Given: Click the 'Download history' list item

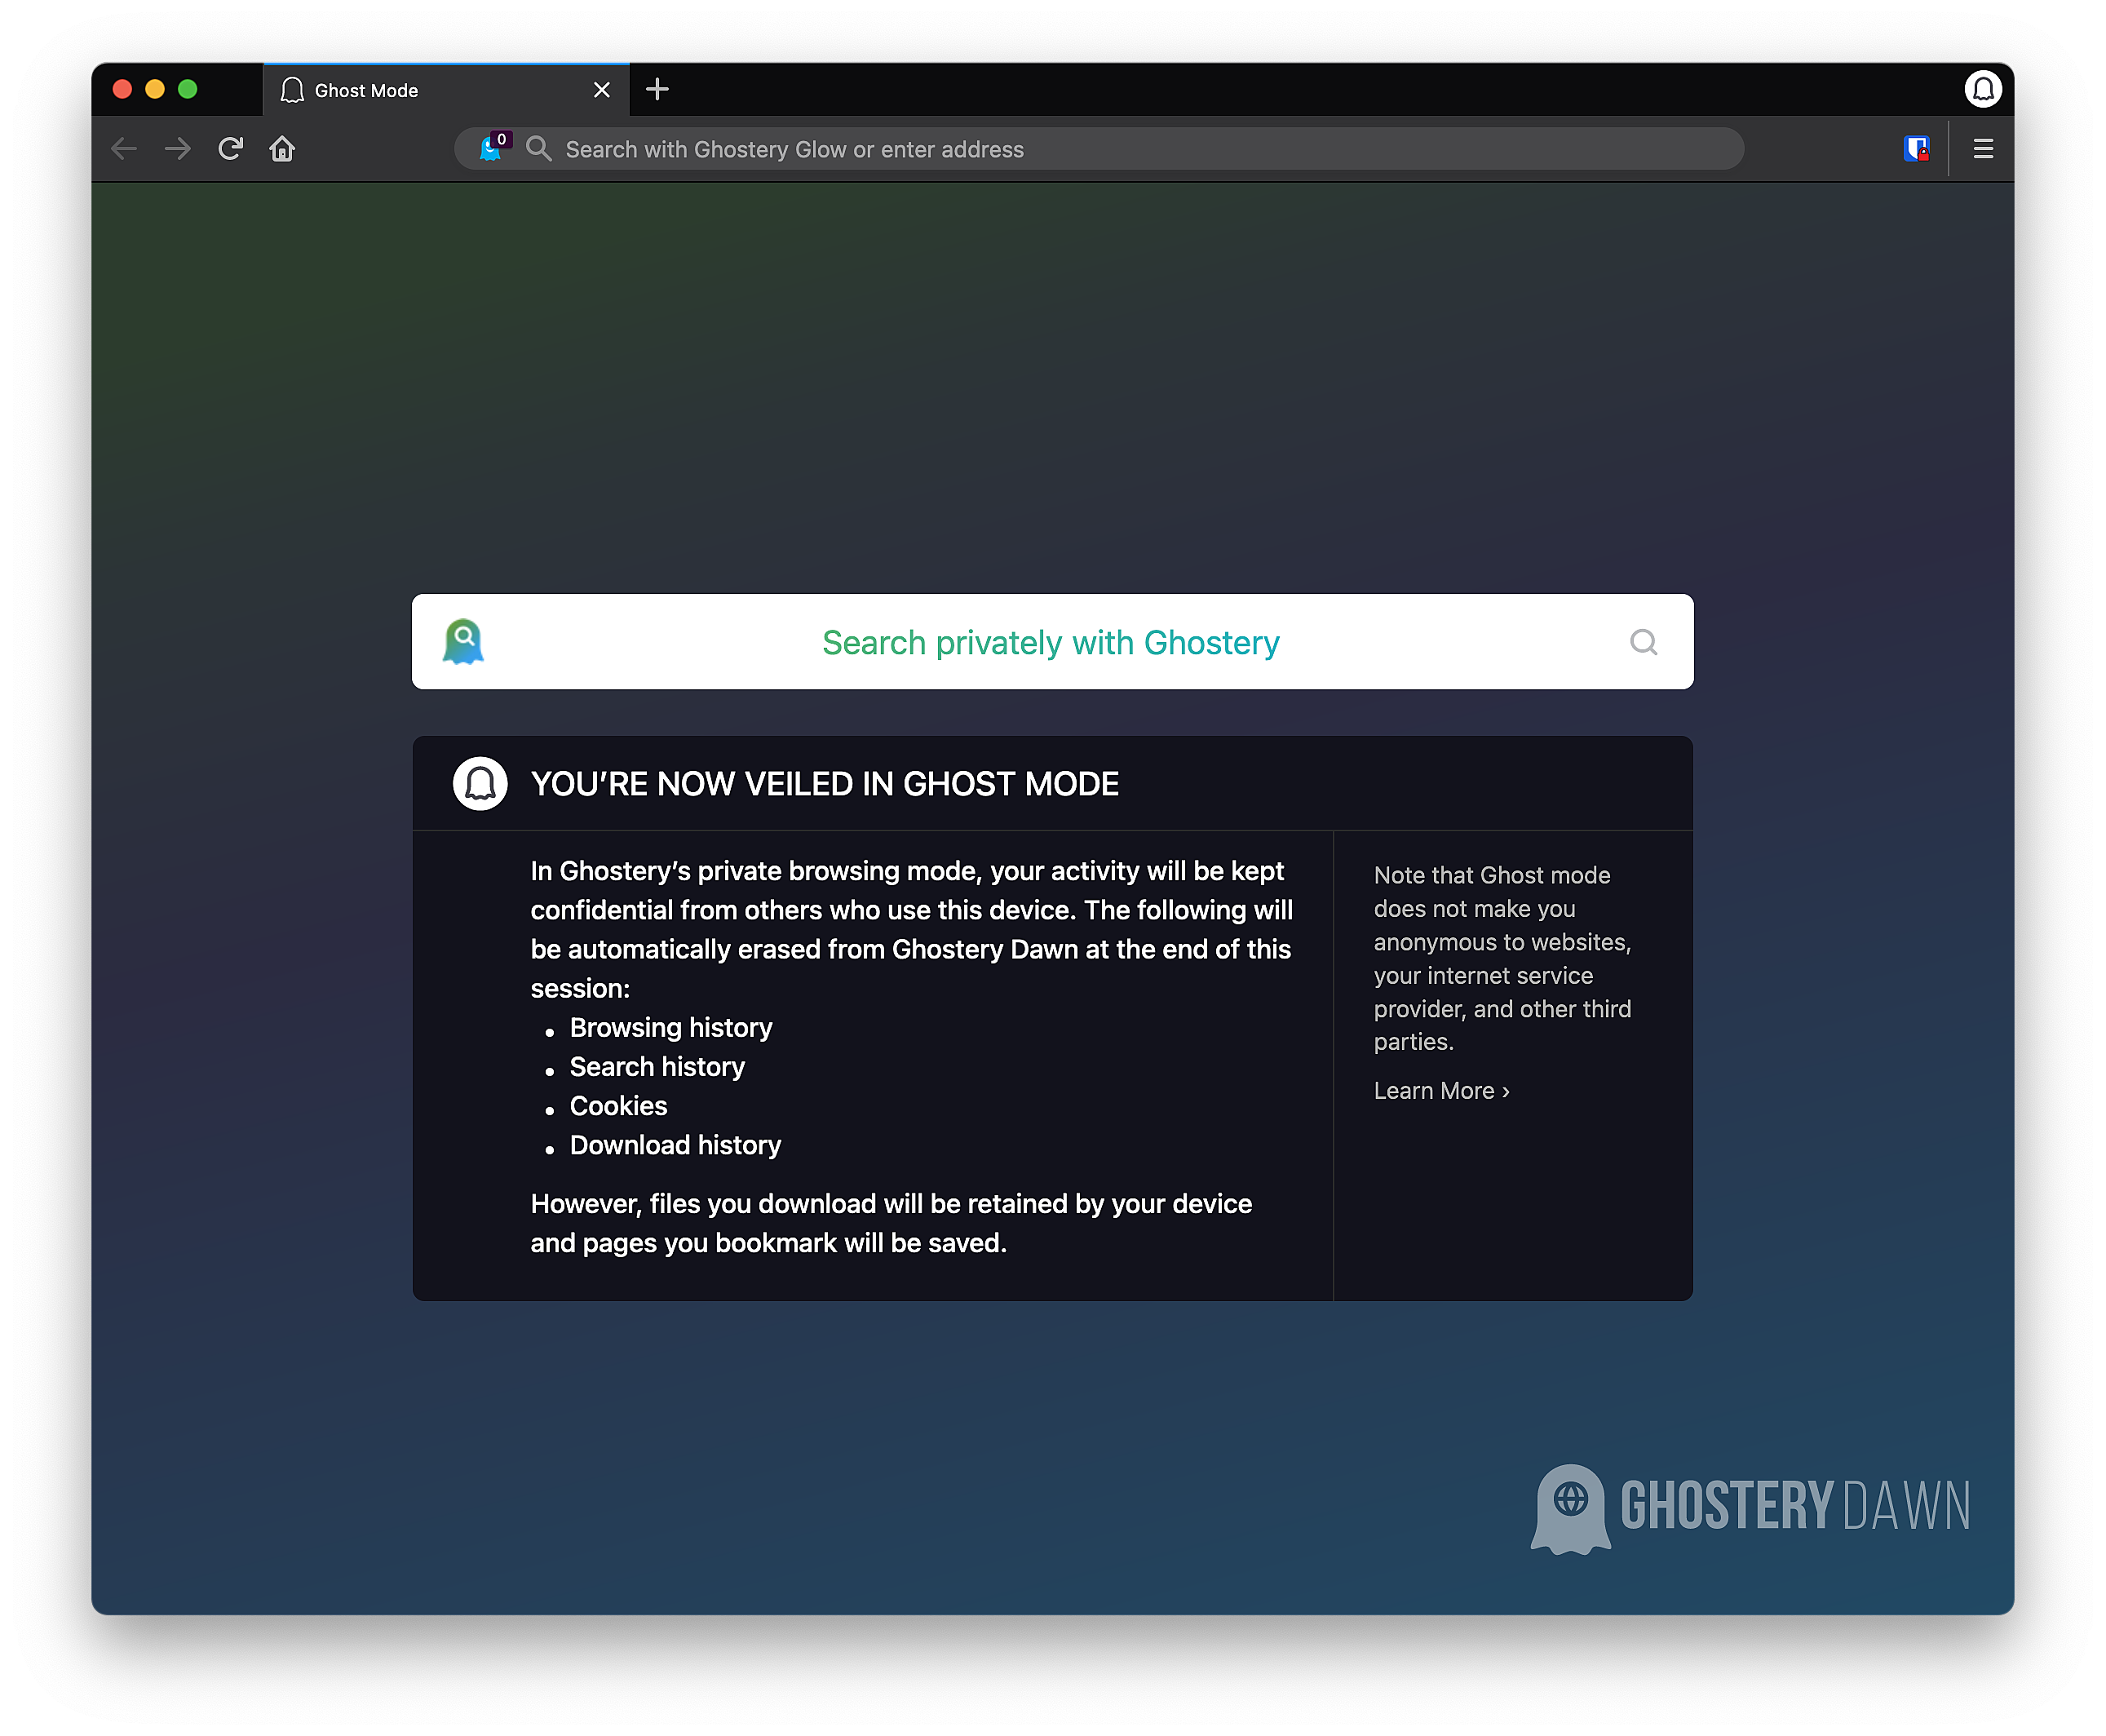Looking at the screenshot, I should [675, 1145].
